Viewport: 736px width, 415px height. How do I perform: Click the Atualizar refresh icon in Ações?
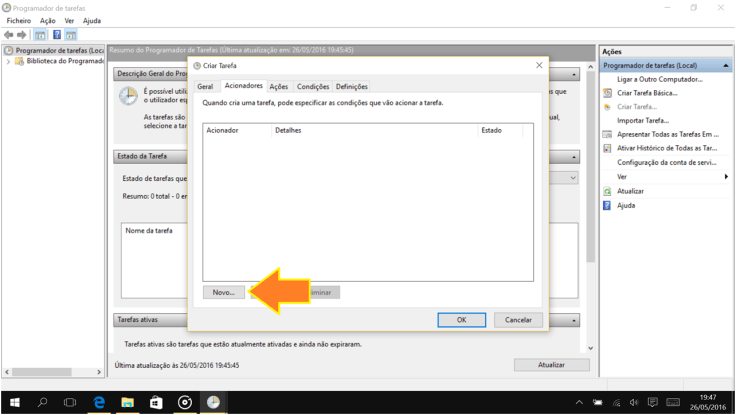[607, 191]
